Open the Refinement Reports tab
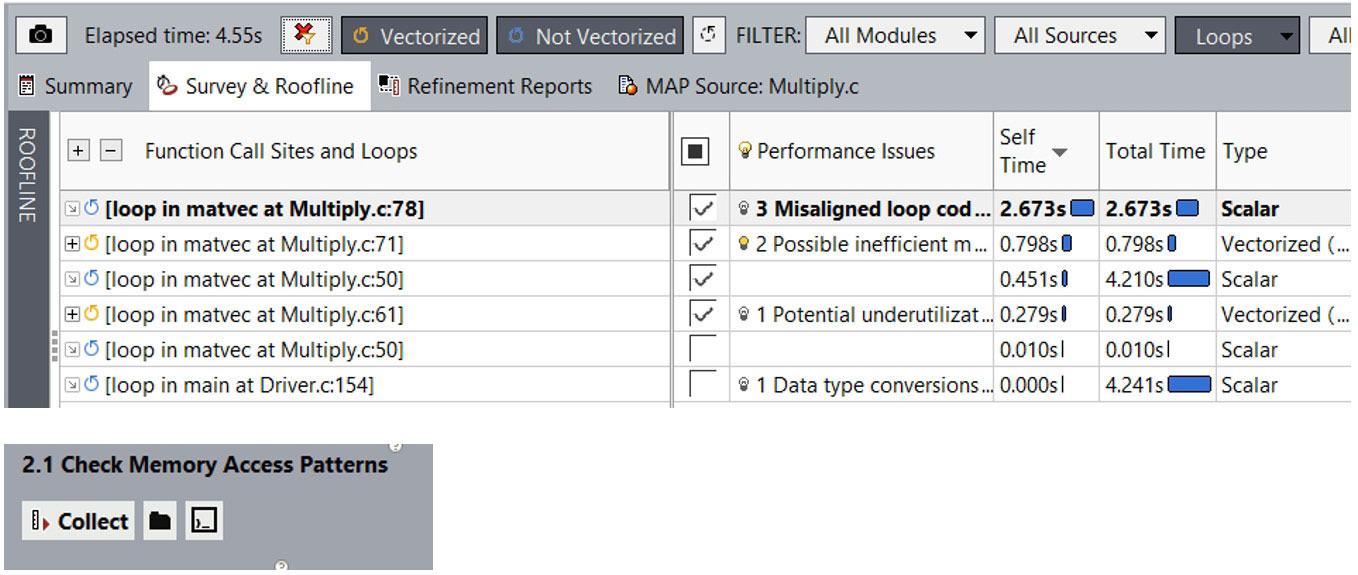Screen dimensions: 1358x575 [x=486, y=87]
